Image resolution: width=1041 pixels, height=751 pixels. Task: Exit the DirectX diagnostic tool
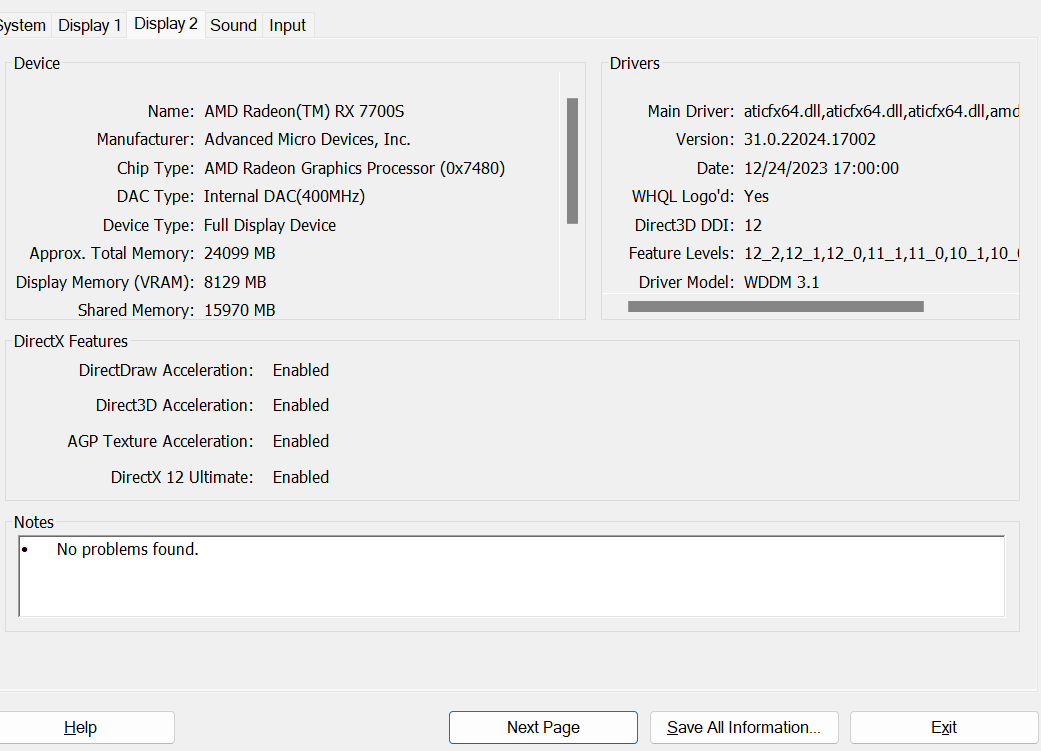pos(944,727)
